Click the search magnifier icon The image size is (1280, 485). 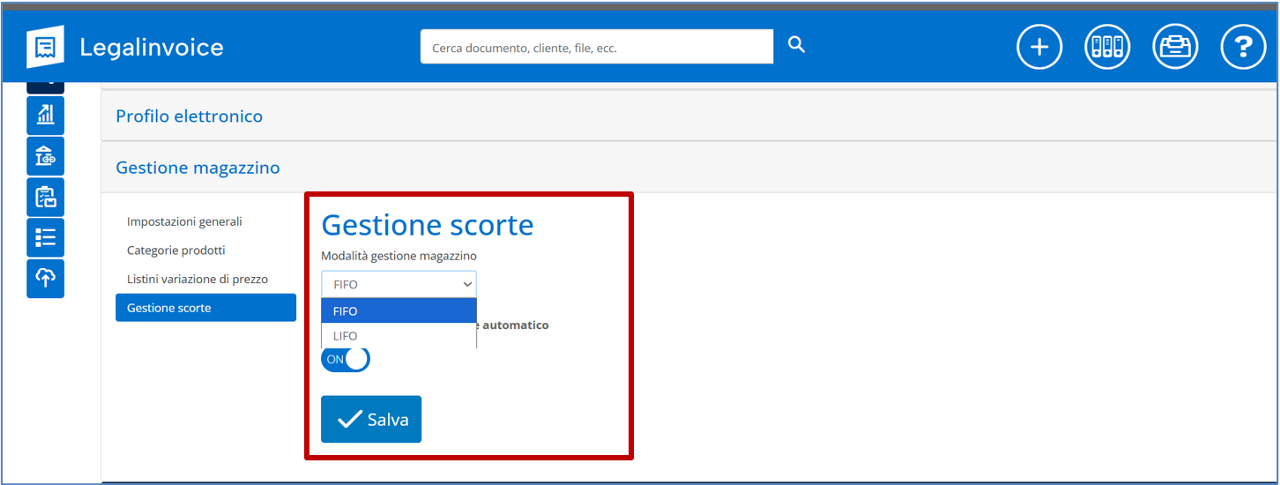pyautogui.click(x=796, y=45)
